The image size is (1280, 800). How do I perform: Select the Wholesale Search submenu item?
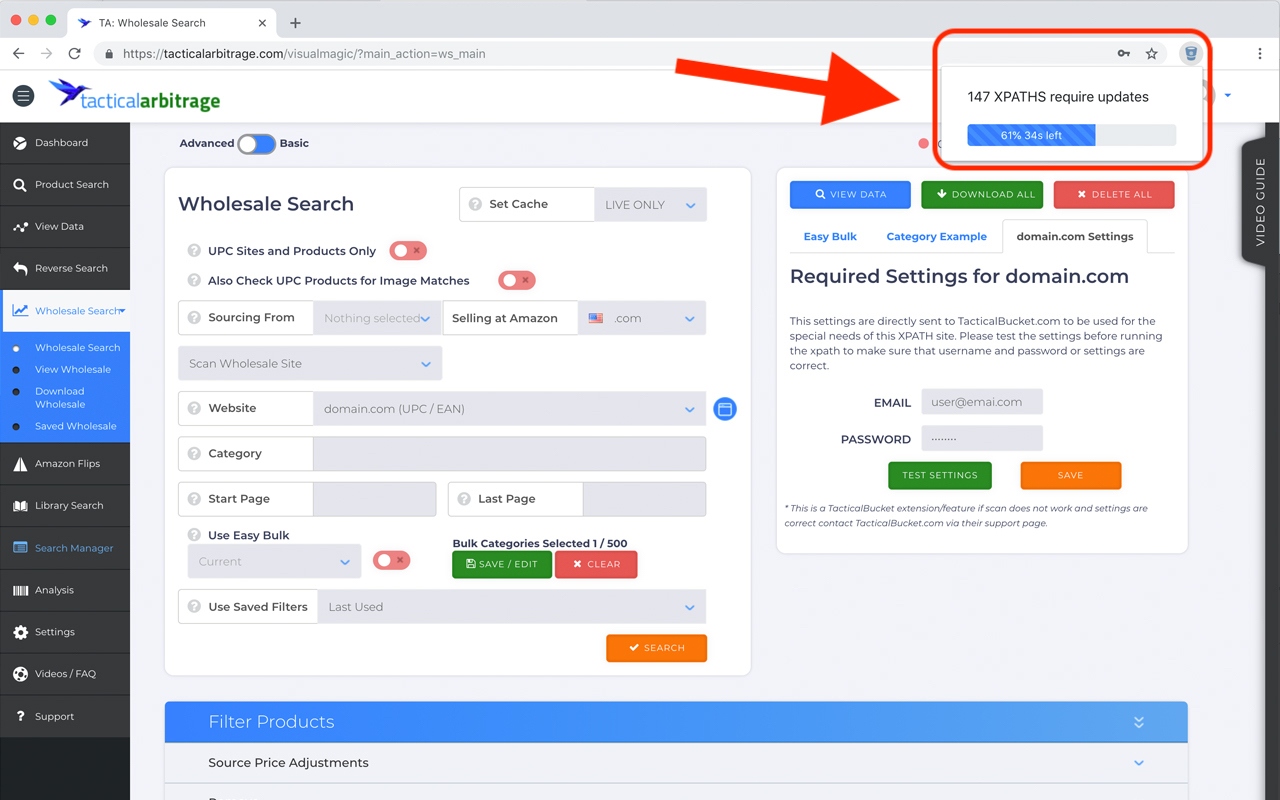pyautogui.click(x=77, y=348)
